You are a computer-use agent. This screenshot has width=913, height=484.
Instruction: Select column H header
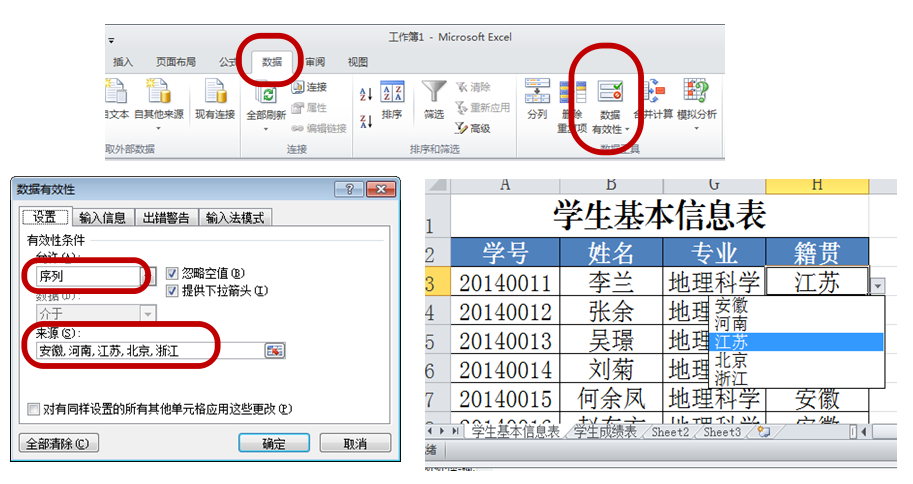click(x=817, y=186)
